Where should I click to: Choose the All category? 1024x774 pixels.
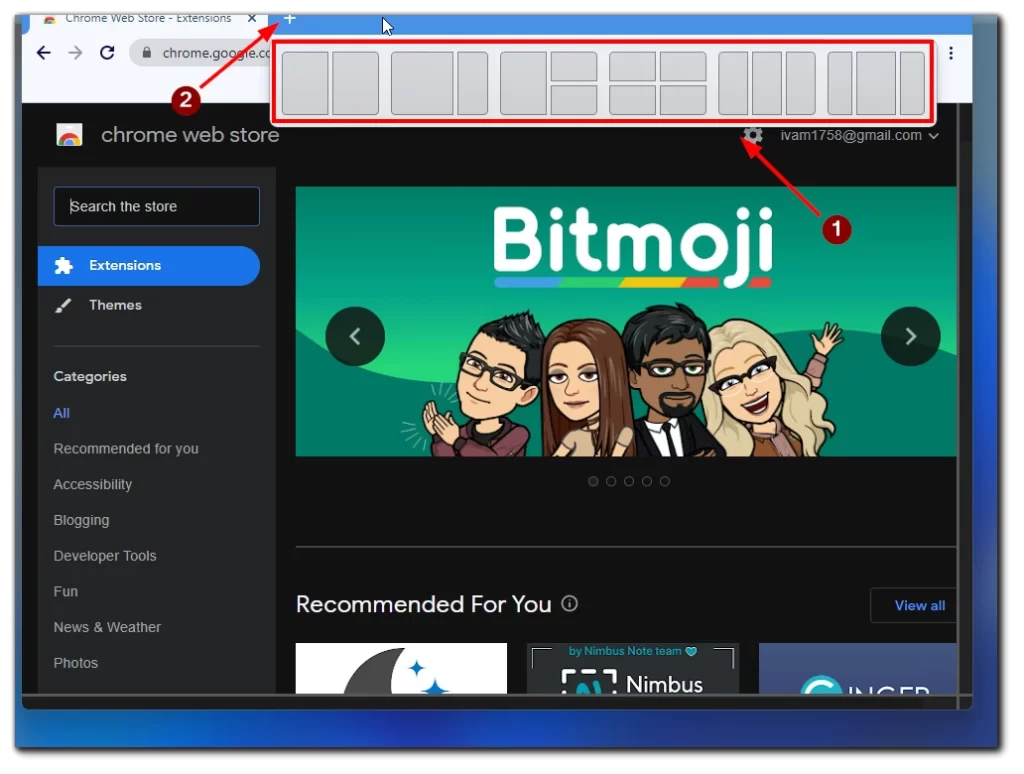tap(61, 413)
